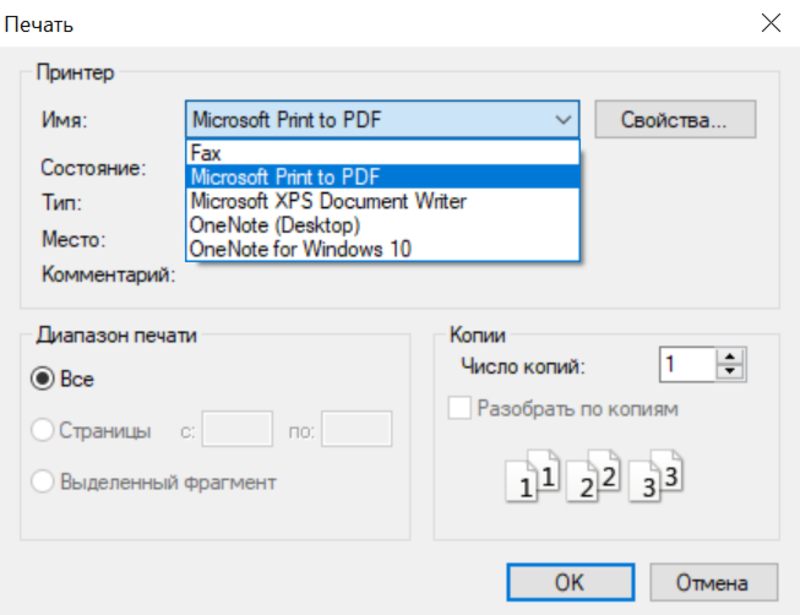The width and height of the screenshot is (800, 615).
Task: Click the Состояние label text
Action: pyautogui.click(x=93, y=168)
